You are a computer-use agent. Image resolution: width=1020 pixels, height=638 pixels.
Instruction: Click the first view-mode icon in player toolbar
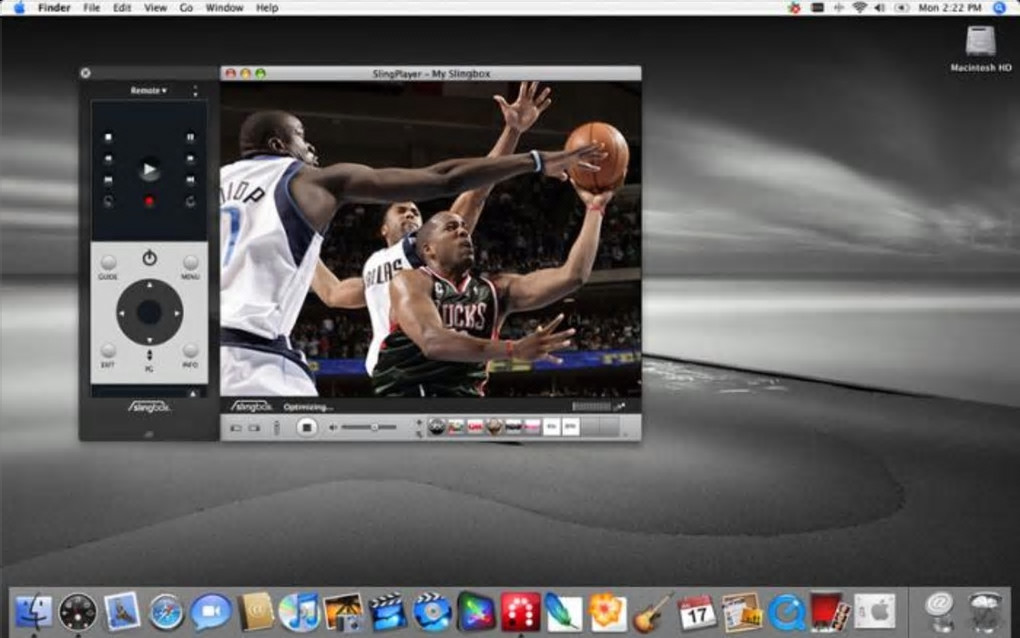(x=236, y=428)
